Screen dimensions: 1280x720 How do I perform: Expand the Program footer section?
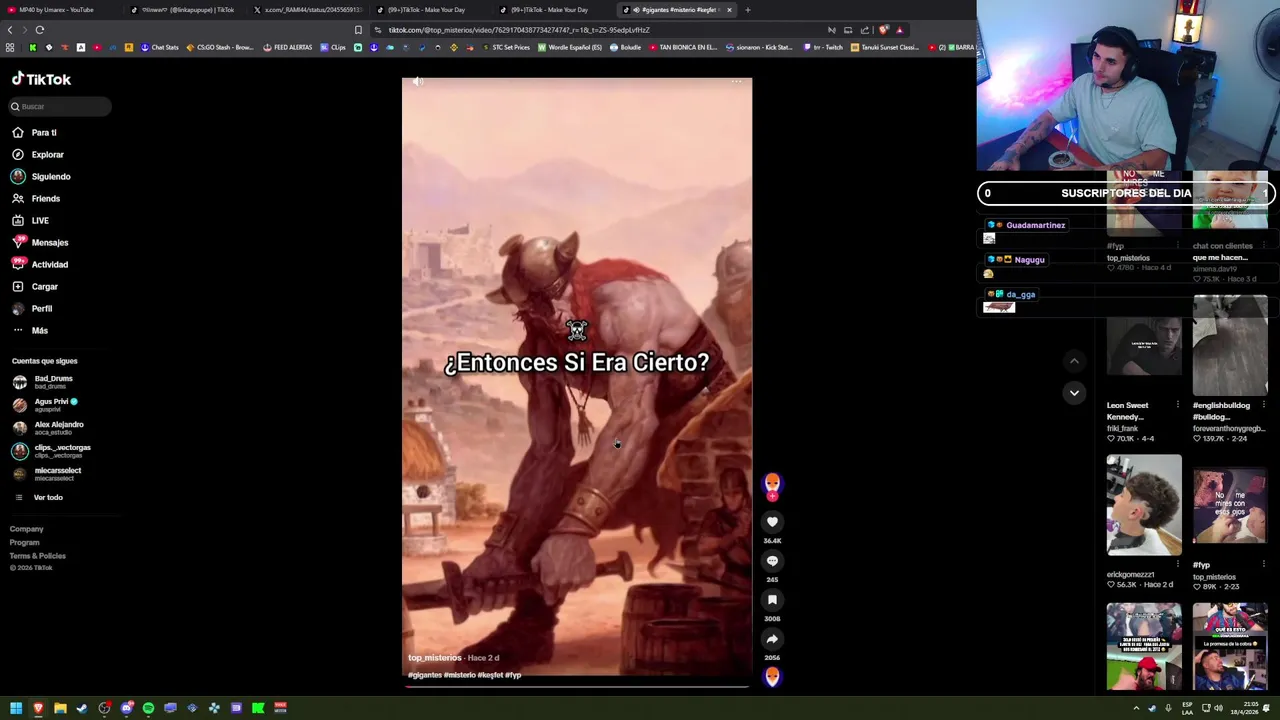click(x=25, y=542)
